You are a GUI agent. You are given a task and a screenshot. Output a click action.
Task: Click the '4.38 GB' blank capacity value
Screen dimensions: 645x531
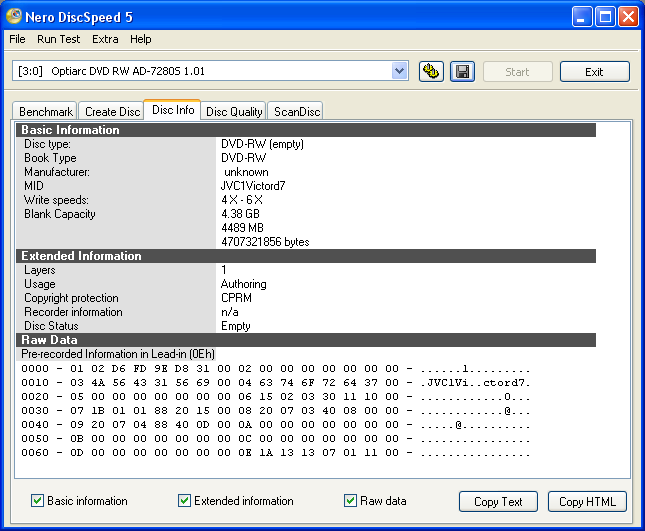(x=240, y=214)
